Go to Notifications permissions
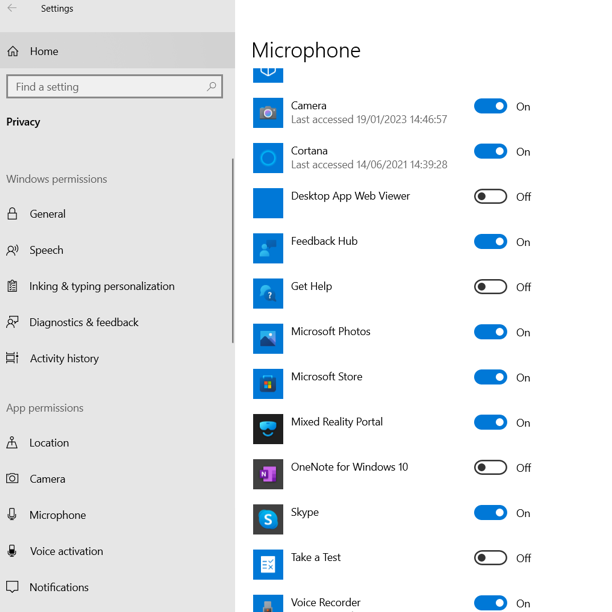Viewport: 612px width, 612px height. [117, 587]
